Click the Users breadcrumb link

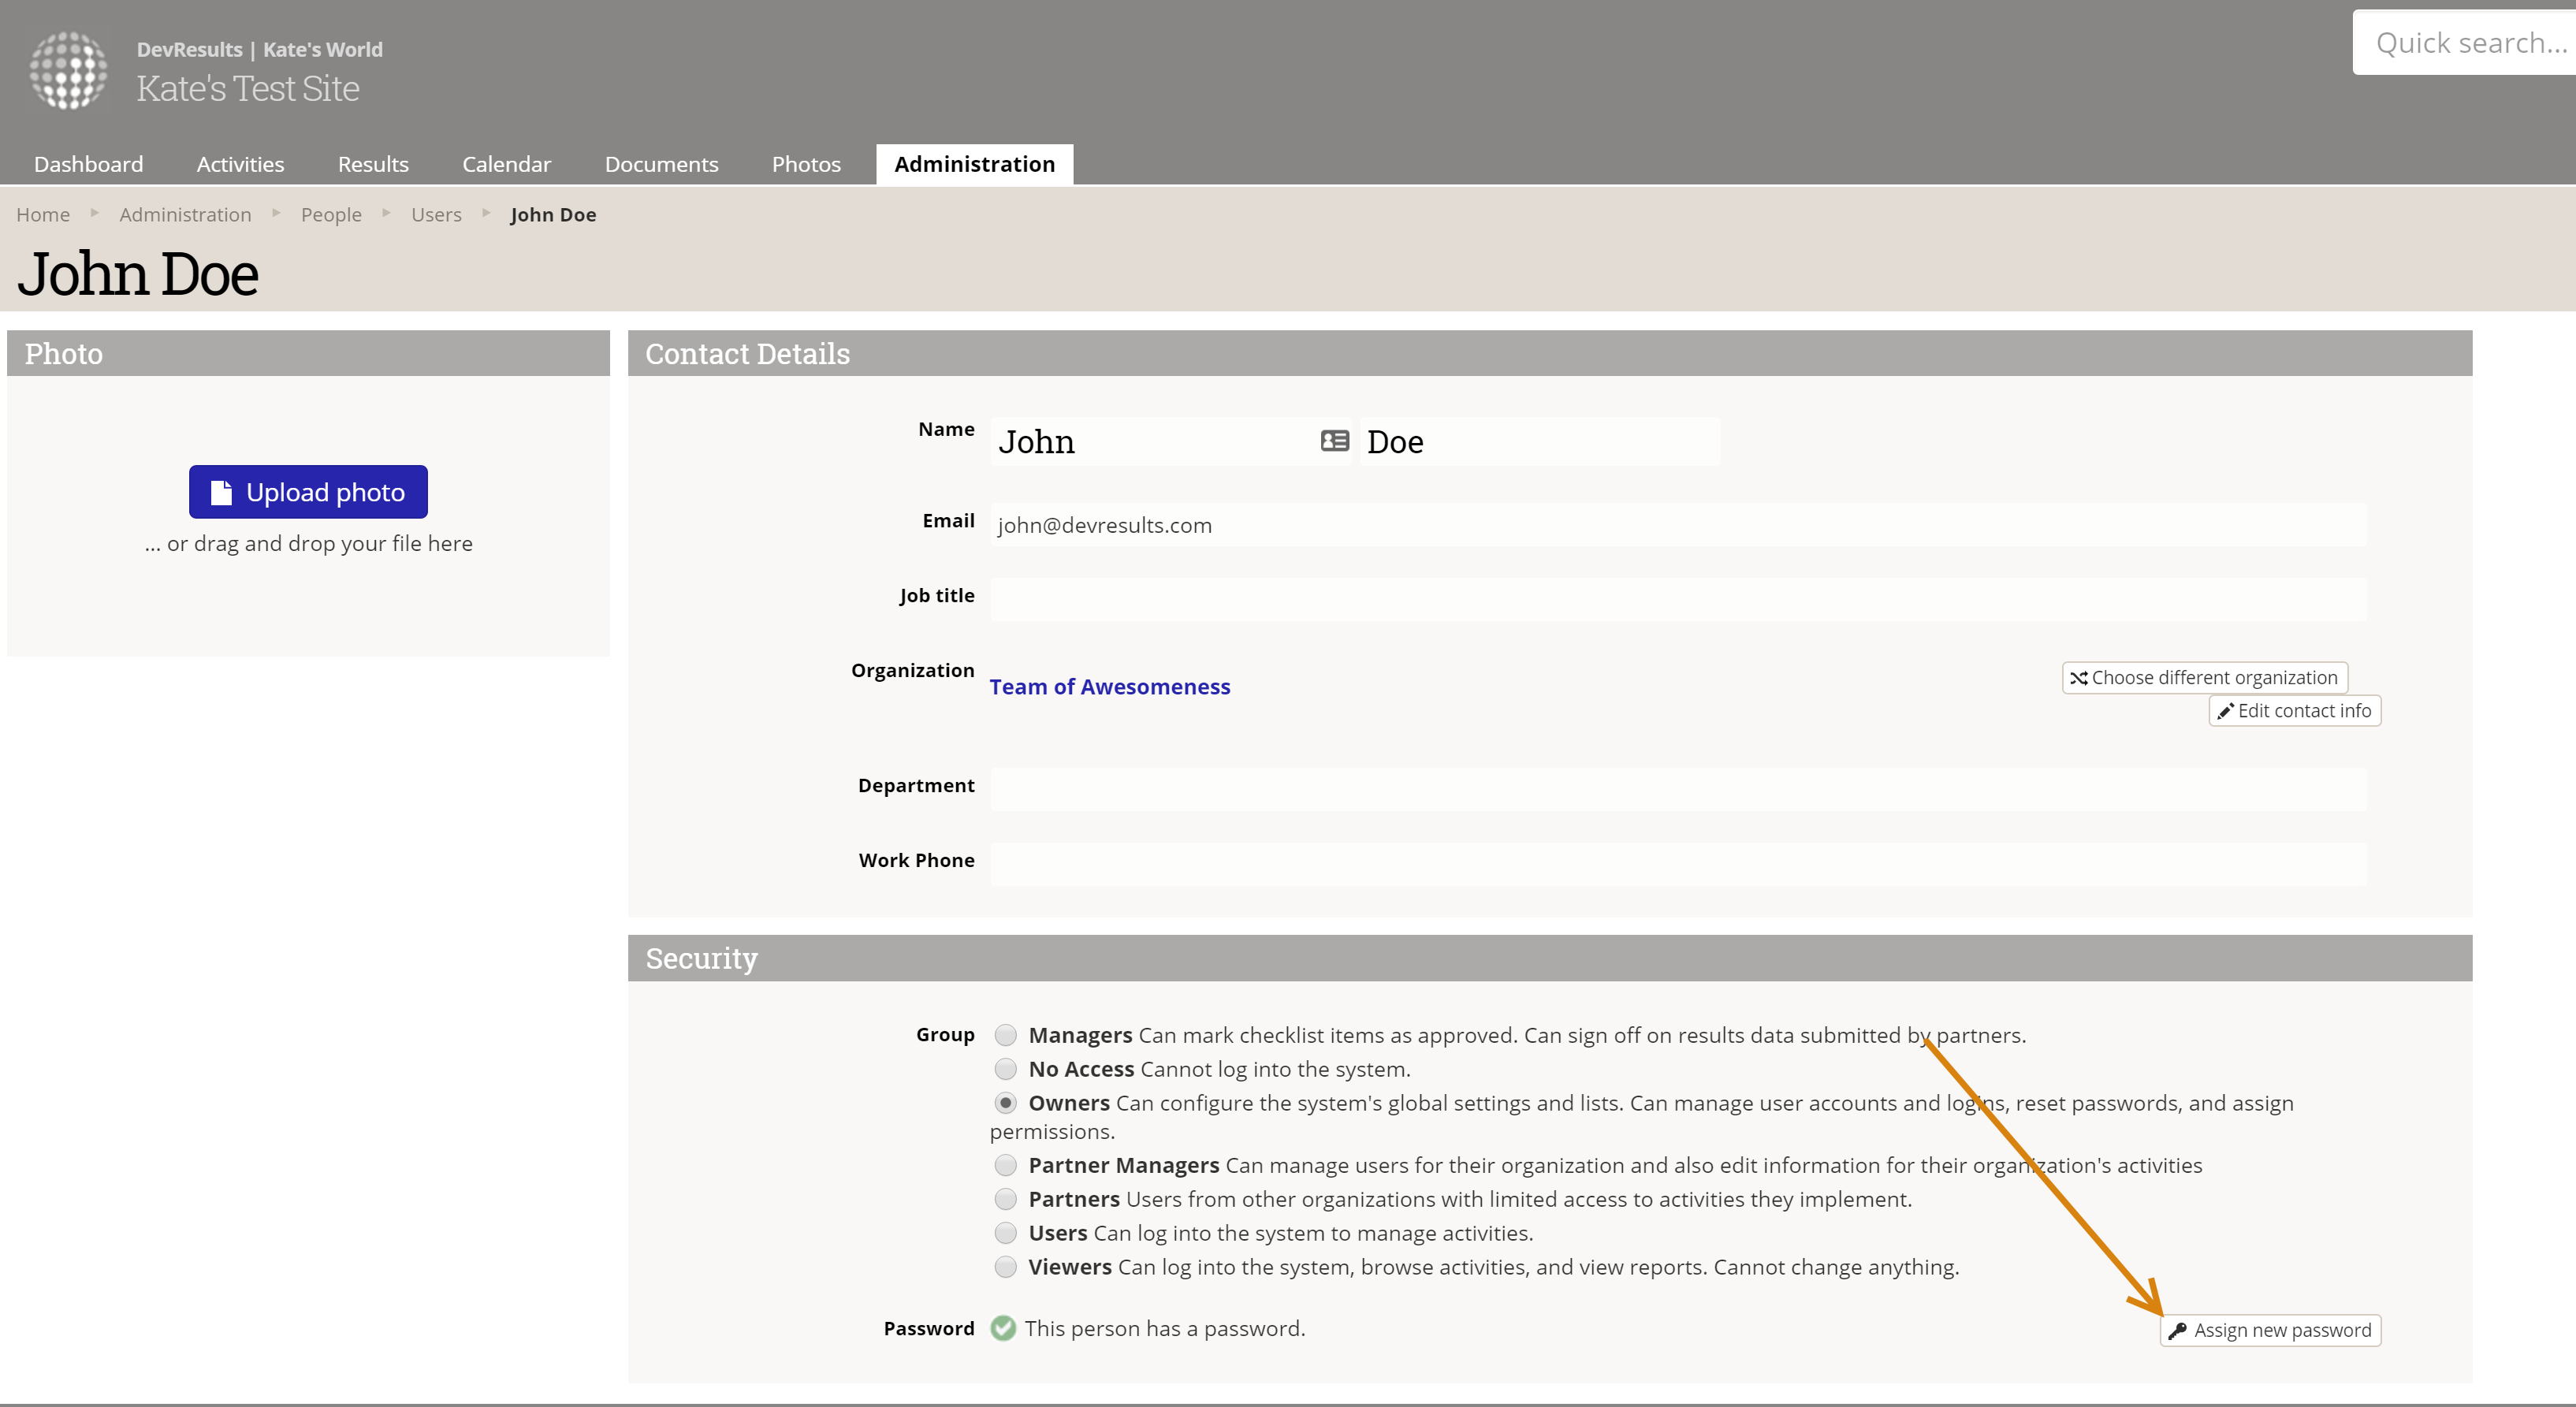coord(436,215)
